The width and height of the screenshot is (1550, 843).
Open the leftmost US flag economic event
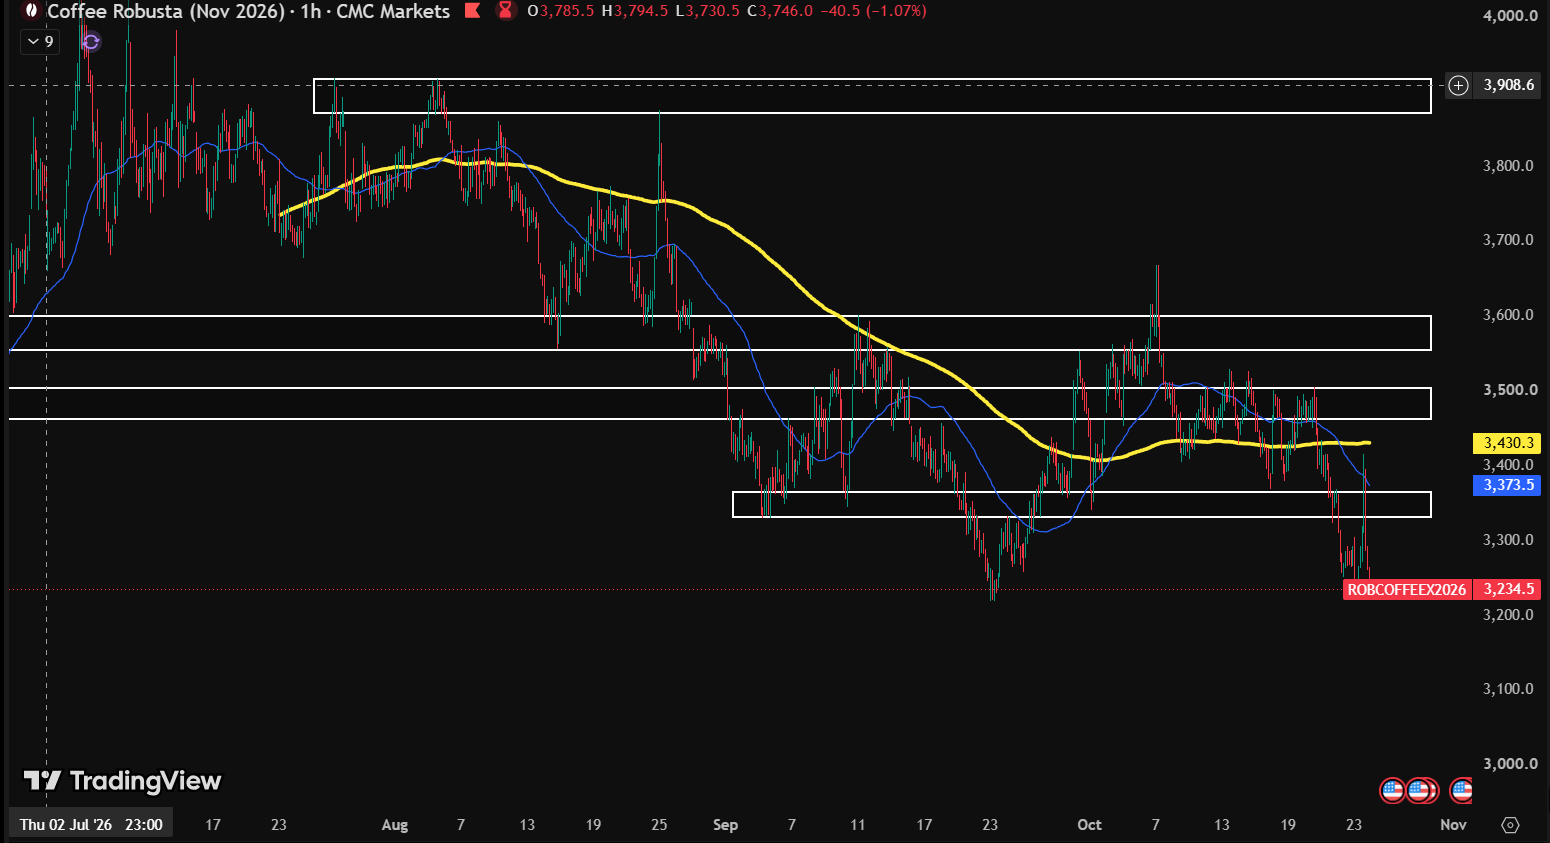1393,791
